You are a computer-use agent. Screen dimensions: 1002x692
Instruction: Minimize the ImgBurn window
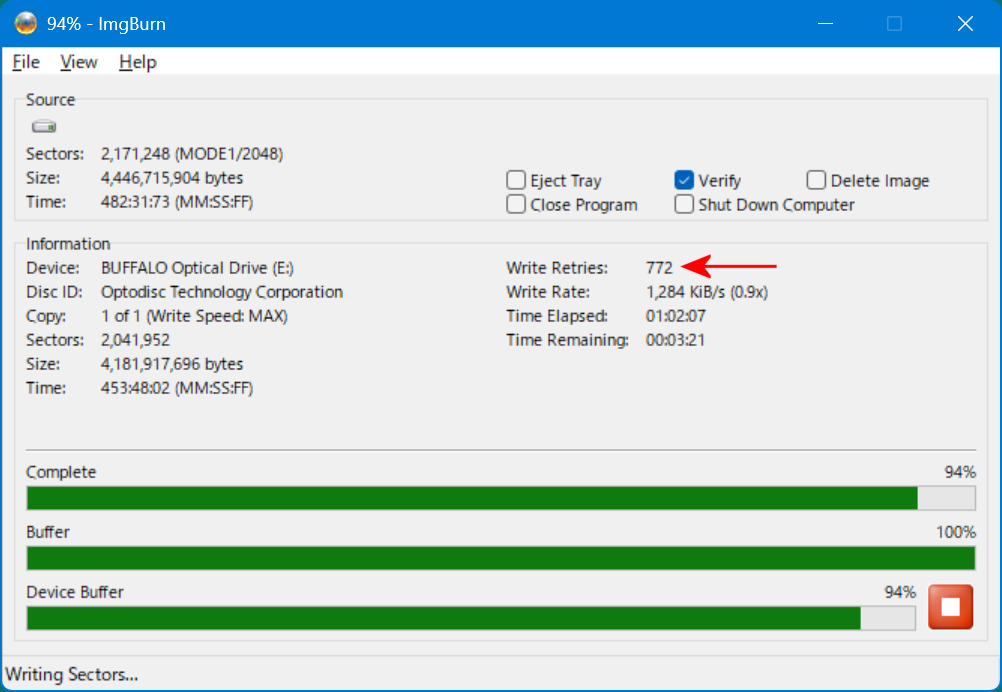coord(826,24)
